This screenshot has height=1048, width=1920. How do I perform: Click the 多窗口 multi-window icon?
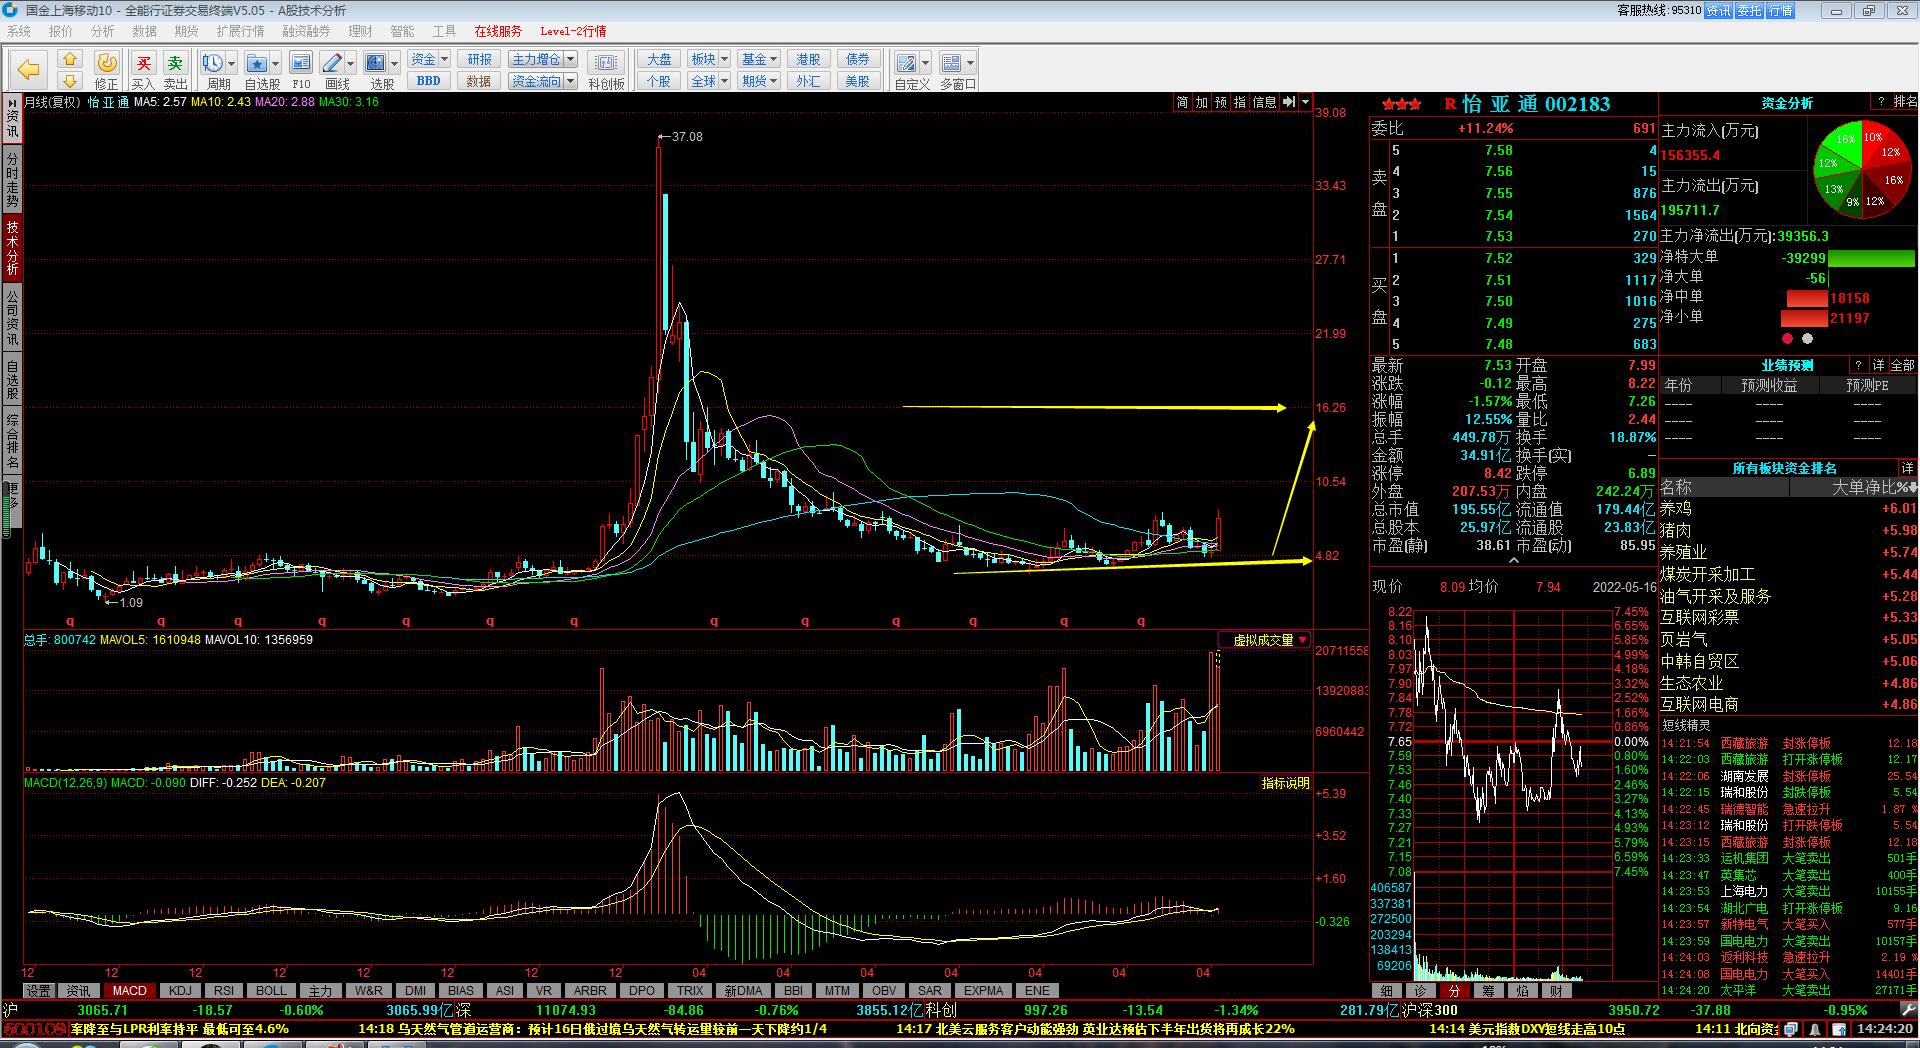951,62
